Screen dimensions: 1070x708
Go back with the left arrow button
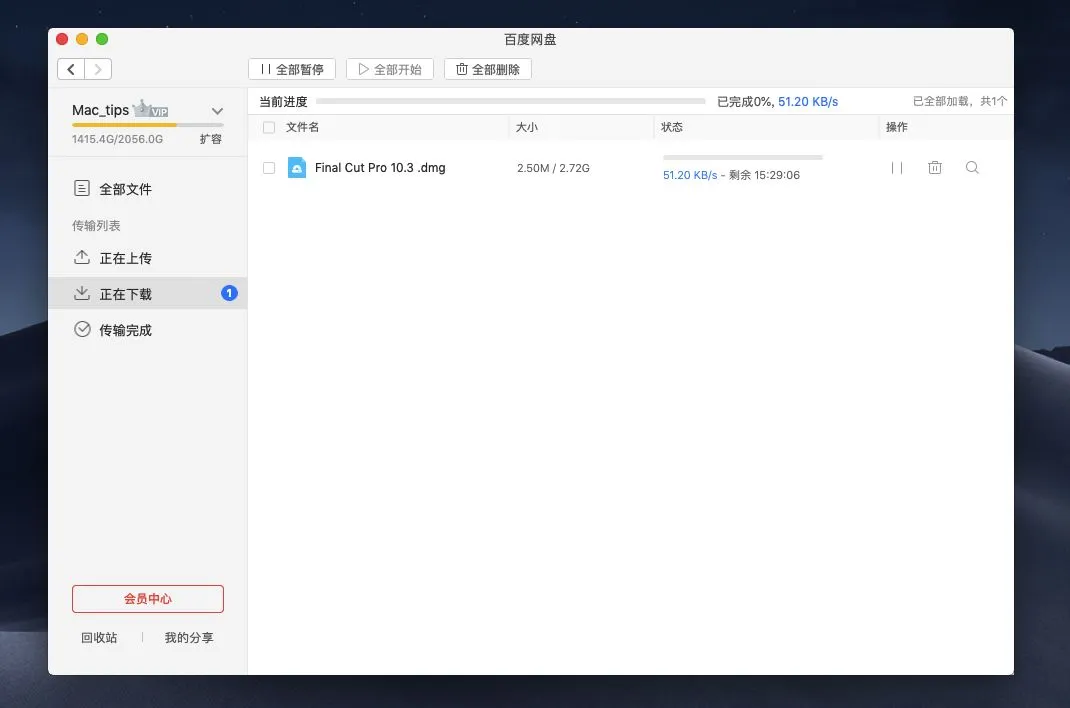point(71,69)
